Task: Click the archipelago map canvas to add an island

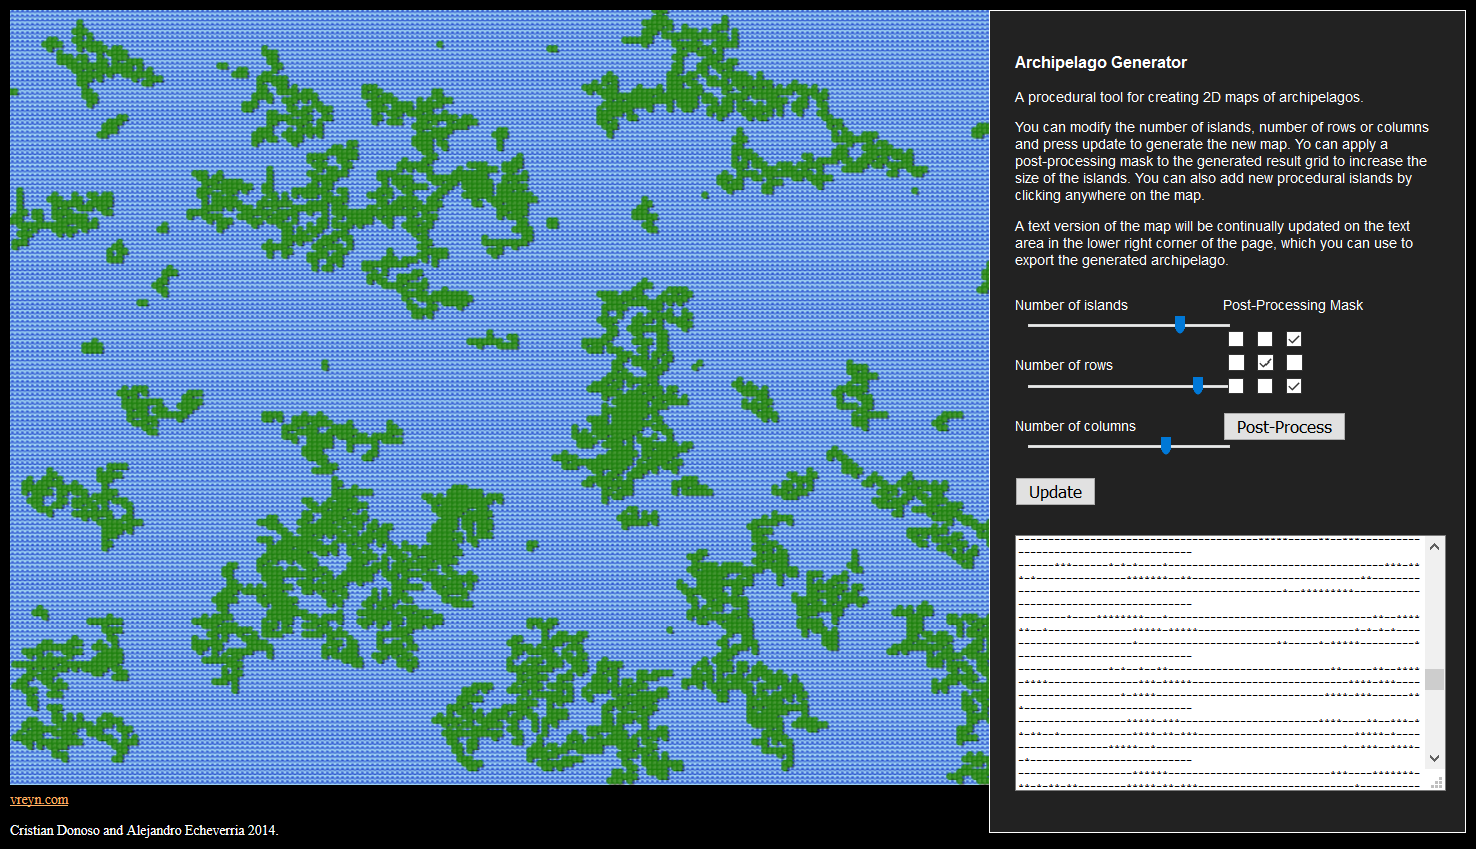Action: [499, 397]
